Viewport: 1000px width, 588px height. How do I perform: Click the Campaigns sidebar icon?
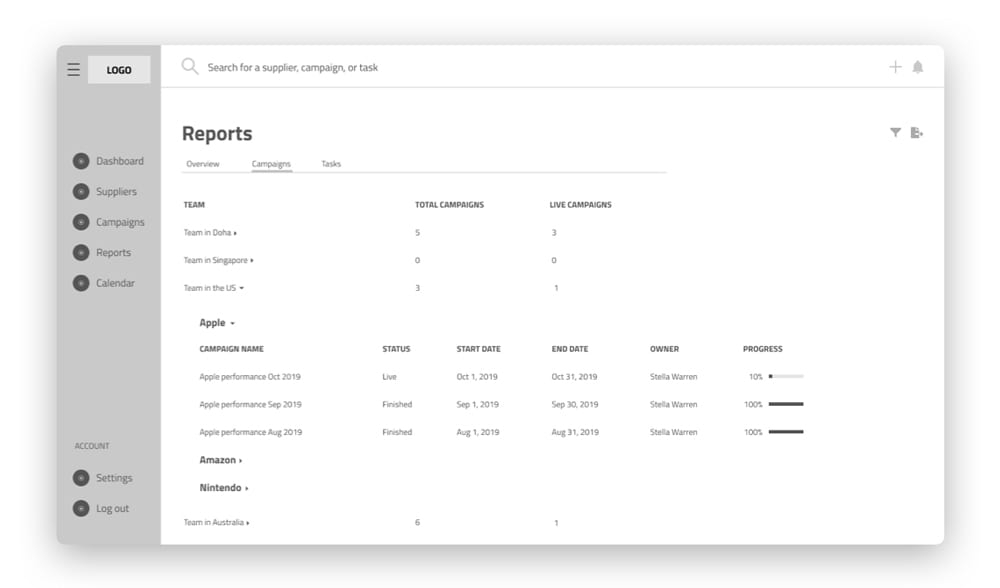81,222
